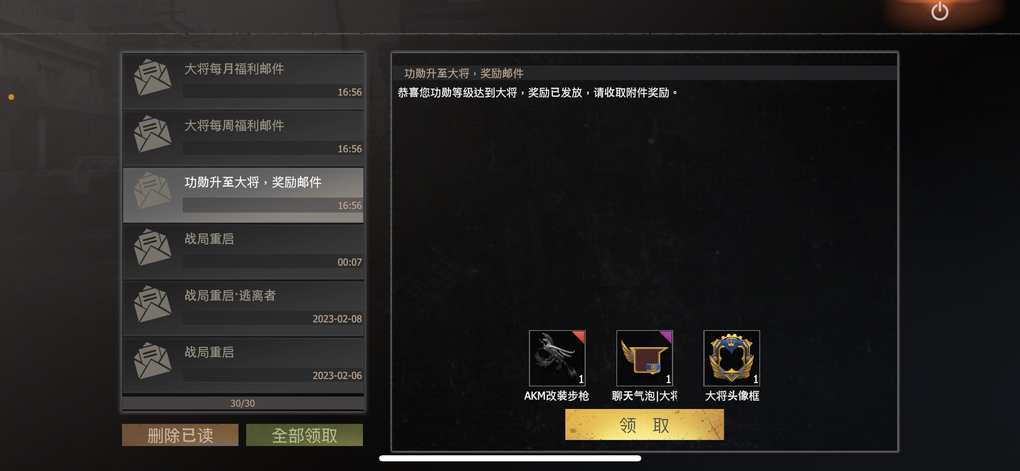The width and height of the screenshot is (1020, 471).
Task: Select the 大将头像框 avatar frame icon
Action: 731,358
